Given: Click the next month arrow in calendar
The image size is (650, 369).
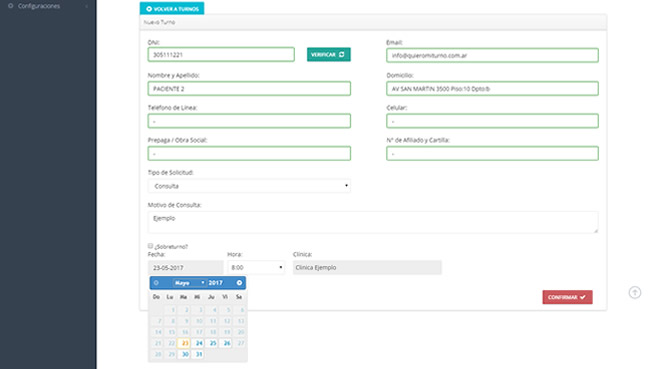Looking at the screenshot, I should [x=239, y=283].
